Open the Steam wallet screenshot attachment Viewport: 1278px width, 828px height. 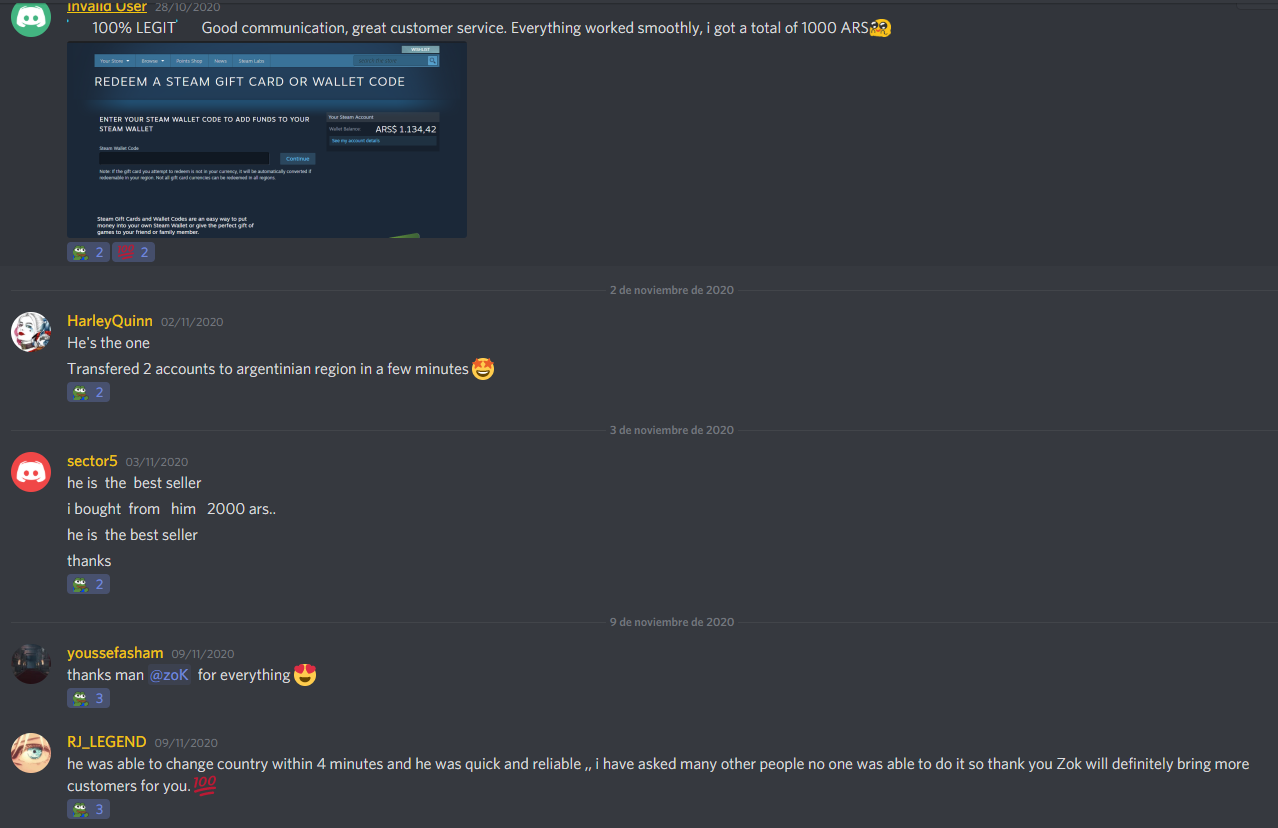pyautogui.click(x=267, y=140)
